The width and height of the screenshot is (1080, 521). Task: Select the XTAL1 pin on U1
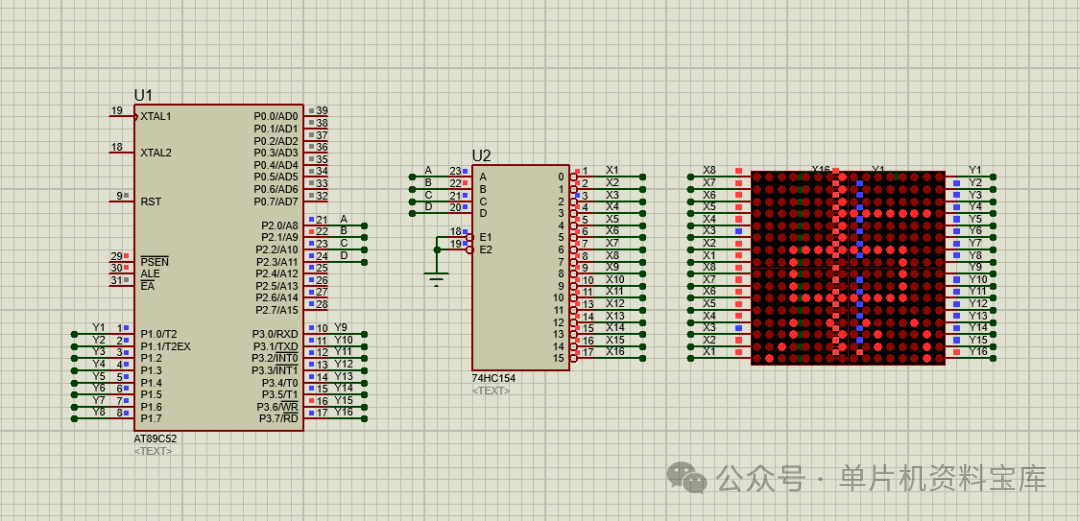click(x=156, y=116)
